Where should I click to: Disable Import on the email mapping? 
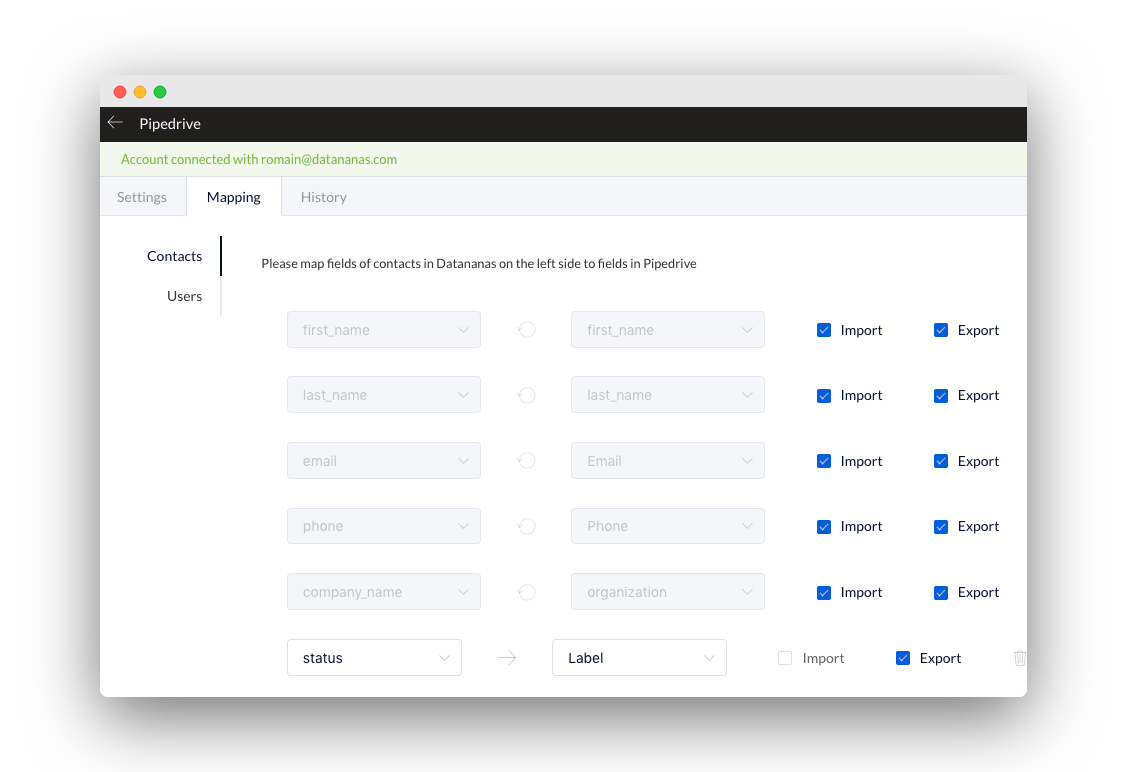[x=824, y=461]
